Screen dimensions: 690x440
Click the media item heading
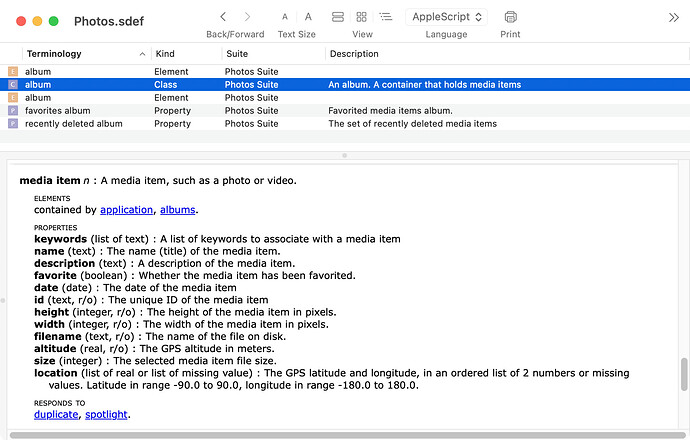tap(50, 180)
